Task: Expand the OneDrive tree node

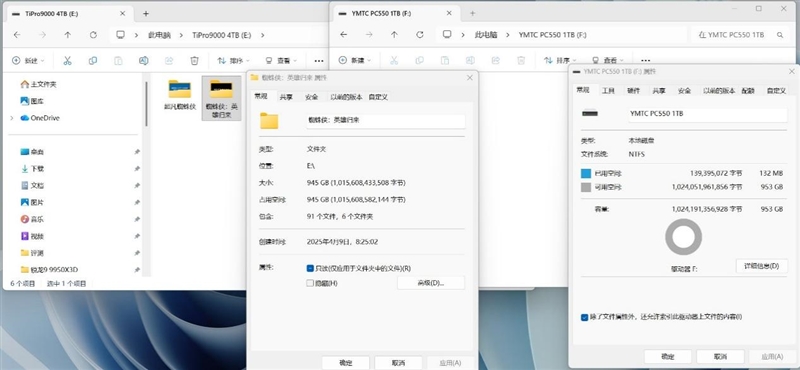Action: click(12, 118)
